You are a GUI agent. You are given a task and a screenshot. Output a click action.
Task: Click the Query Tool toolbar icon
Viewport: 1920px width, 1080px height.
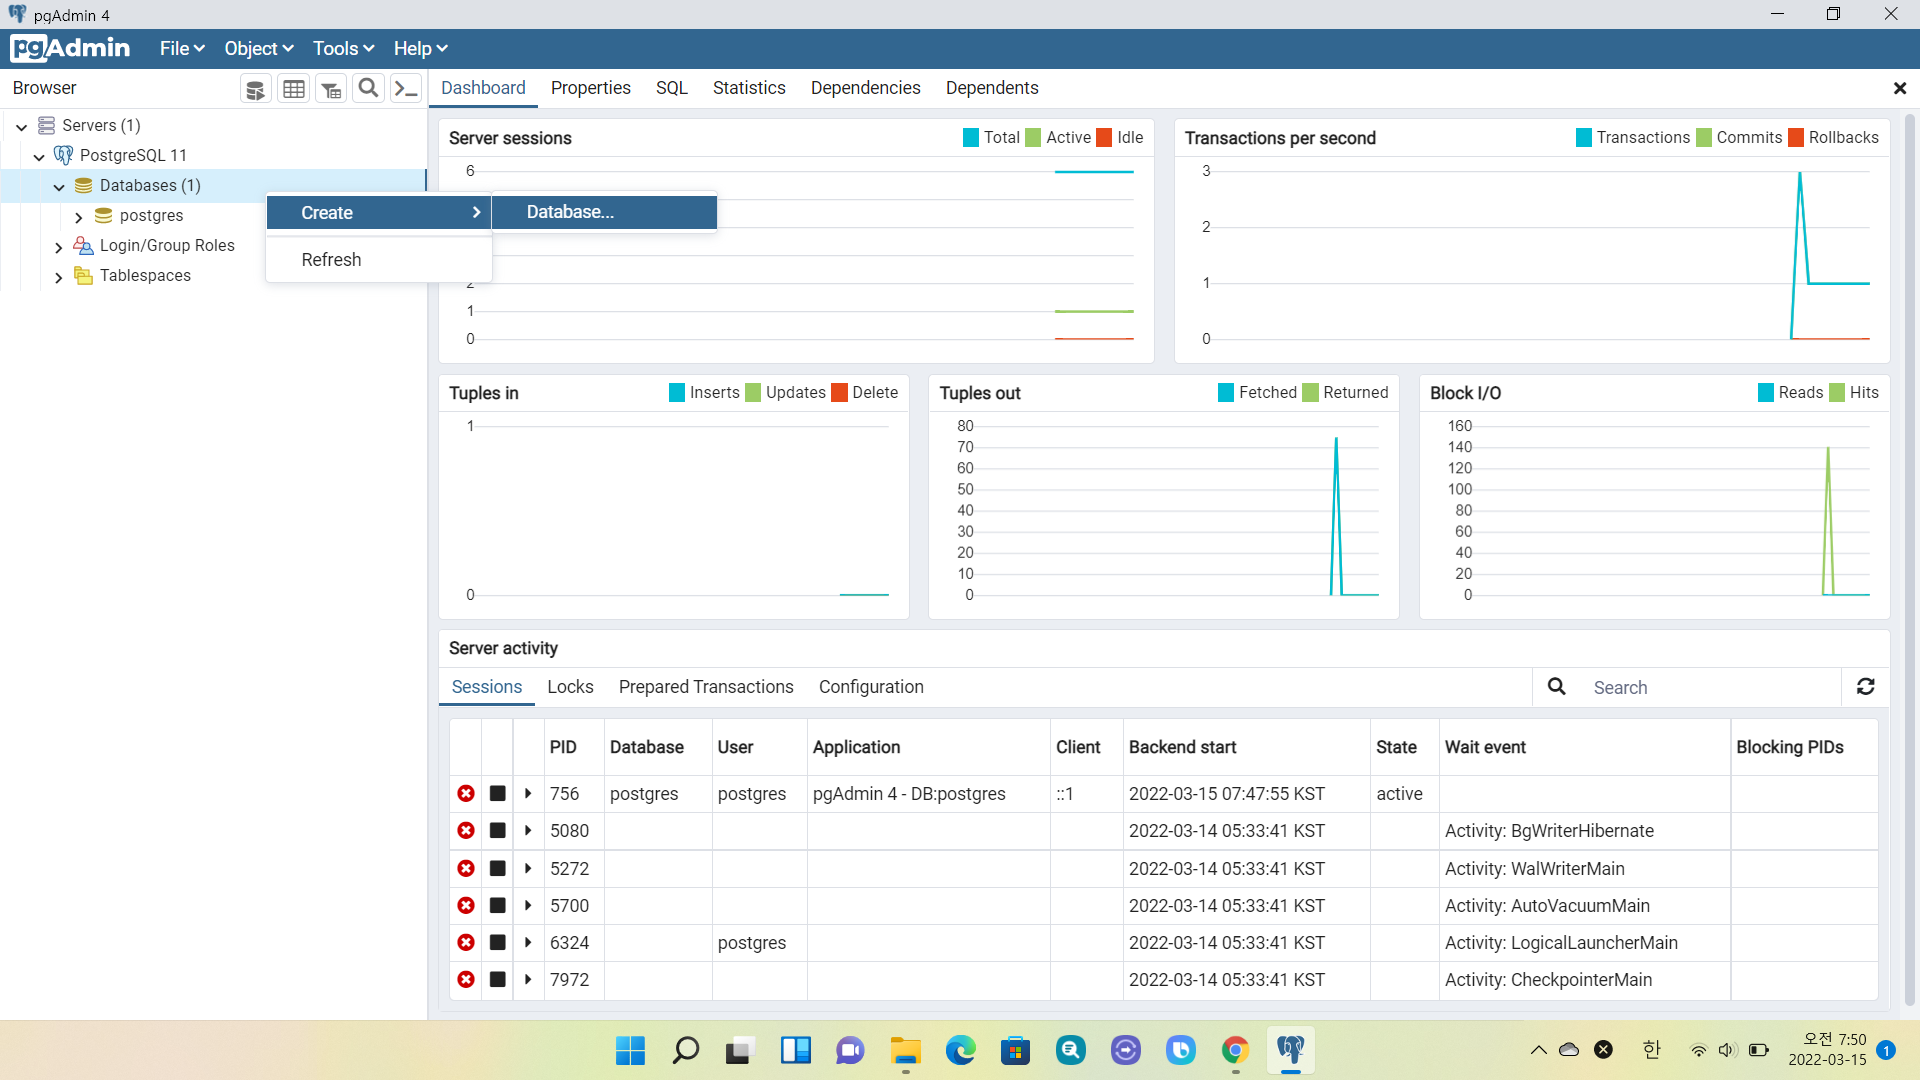pos(255,89)
